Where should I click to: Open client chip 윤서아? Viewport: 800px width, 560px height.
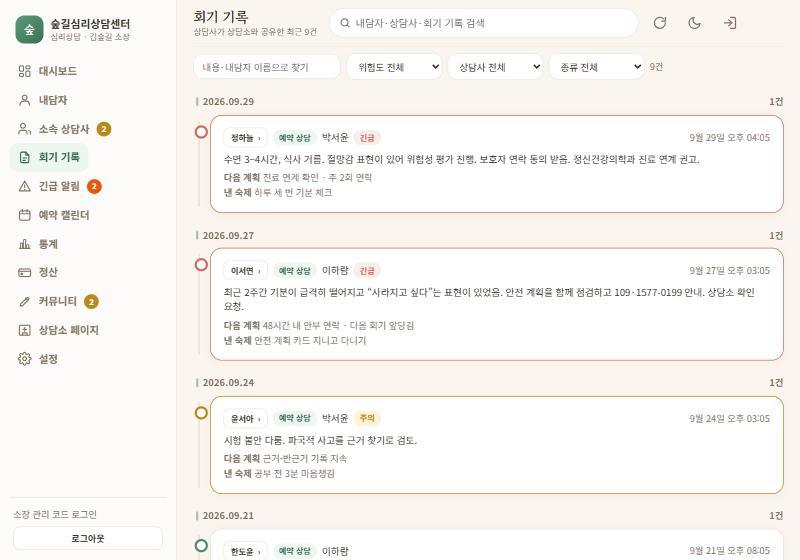tap(245, 419)
